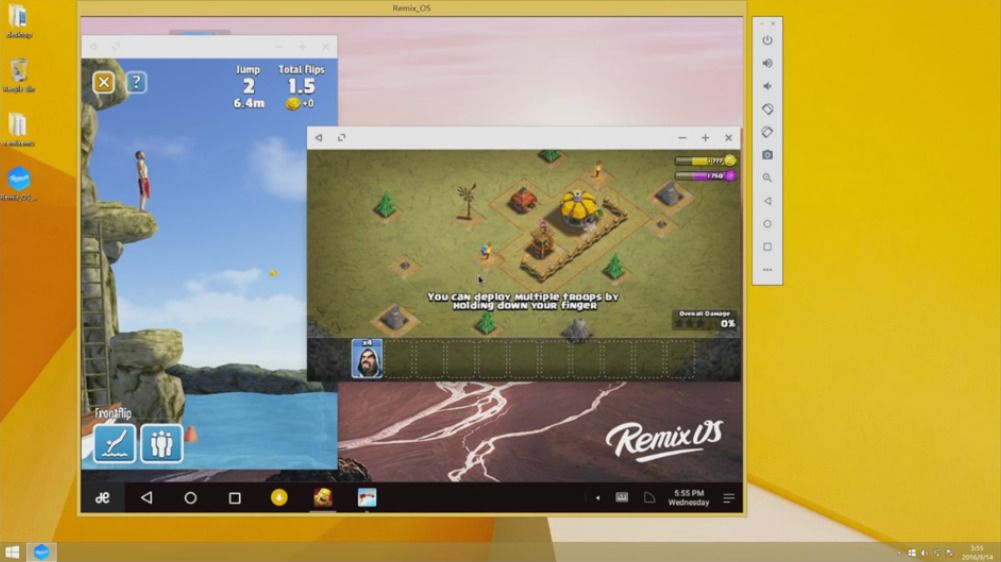Open the Recycle Bin desktop icon
This screenshot has width=1001, height=562.
[19, 75]
